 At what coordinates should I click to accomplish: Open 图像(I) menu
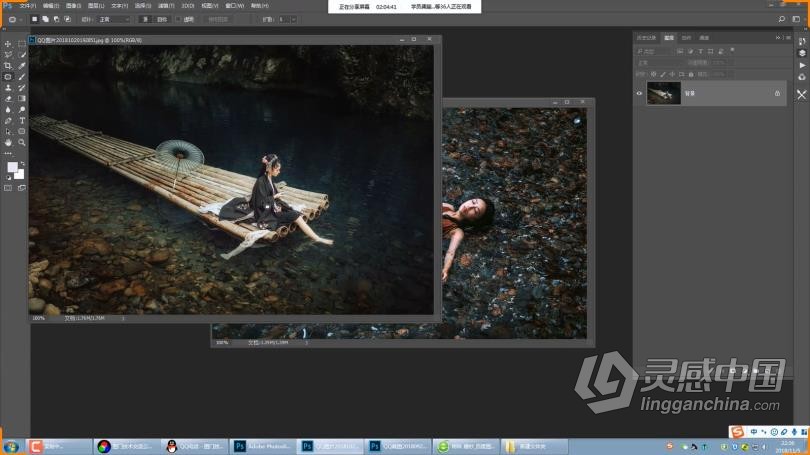pyautogui.click(x=73, y=6)
